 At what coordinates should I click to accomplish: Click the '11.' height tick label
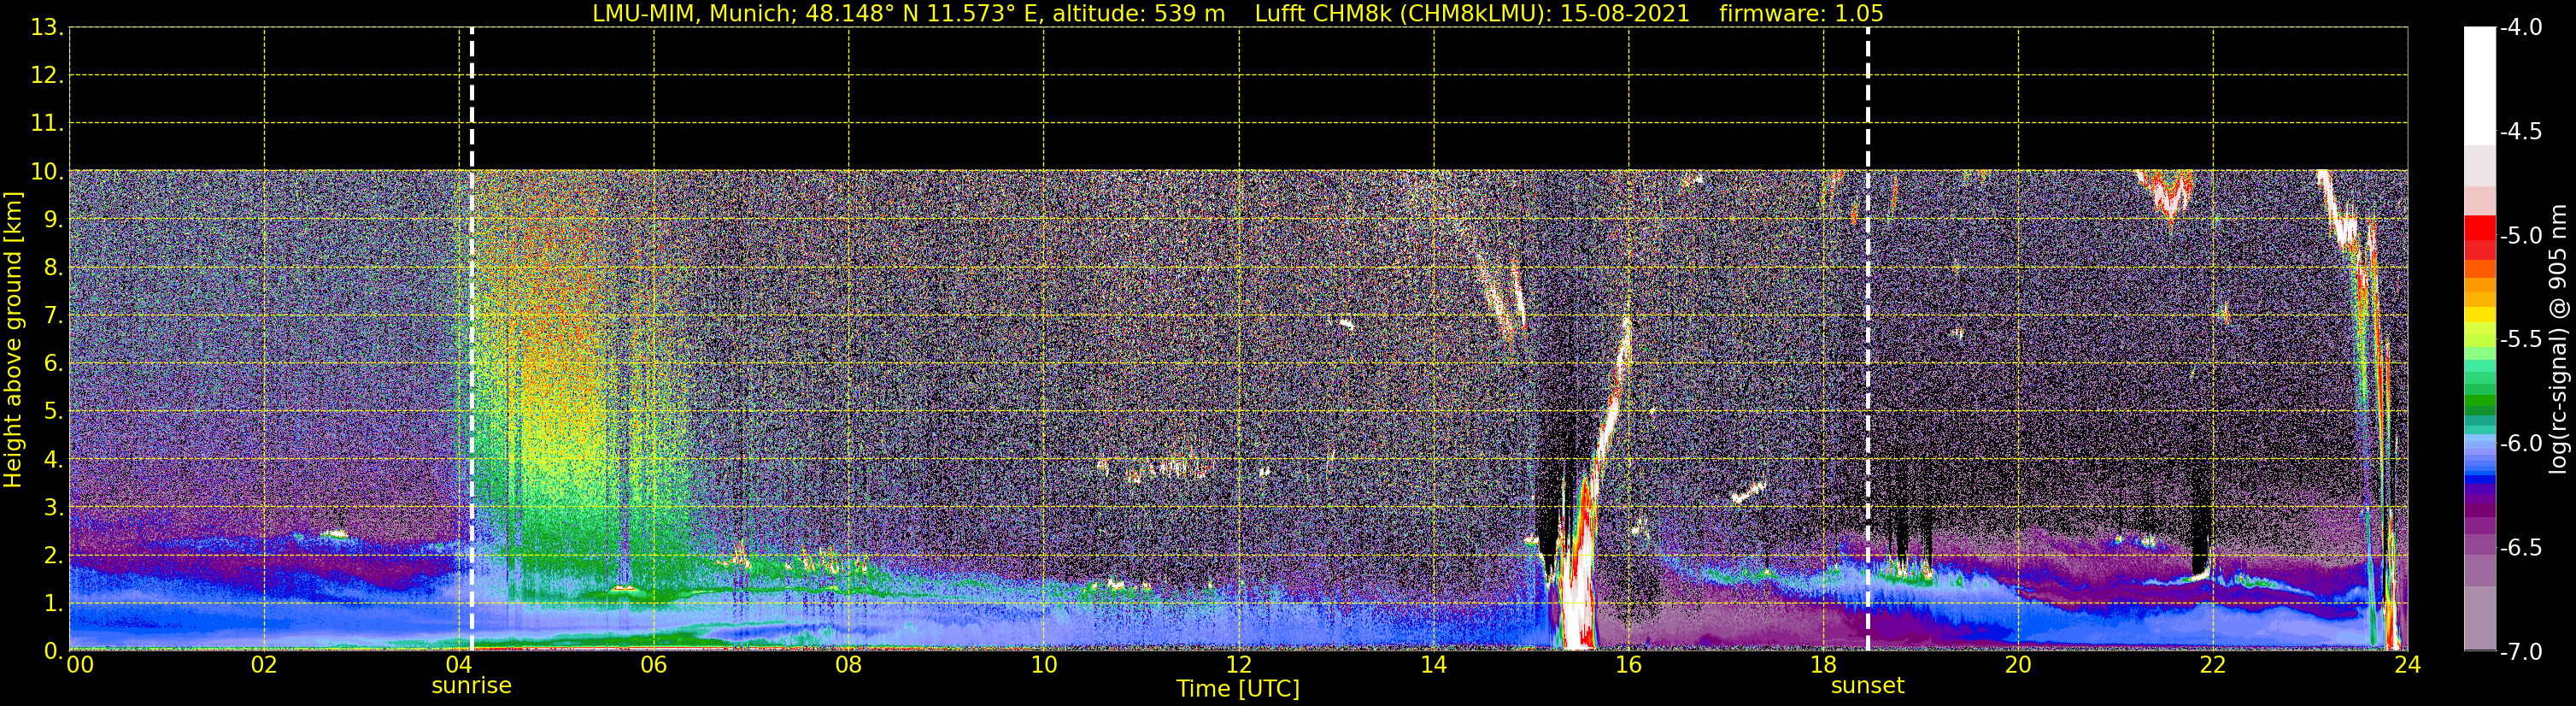click(47, 124)
